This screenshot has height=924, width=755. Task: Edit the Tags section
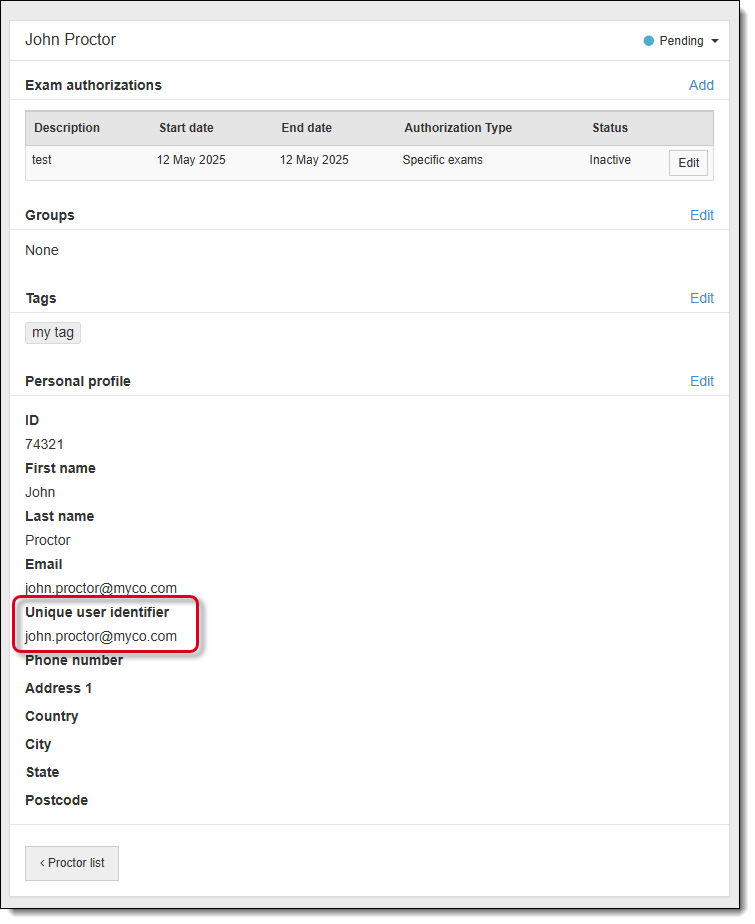pos(701,298)
